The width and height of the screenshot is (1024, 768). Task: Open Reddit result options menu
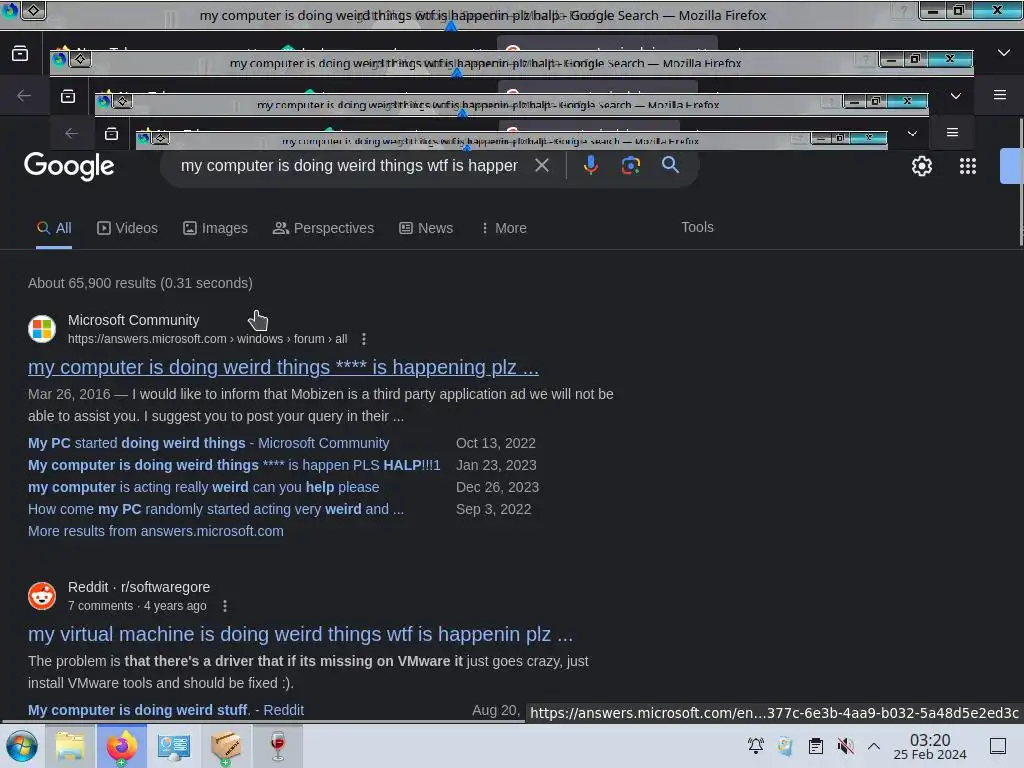tap(225, 606)
